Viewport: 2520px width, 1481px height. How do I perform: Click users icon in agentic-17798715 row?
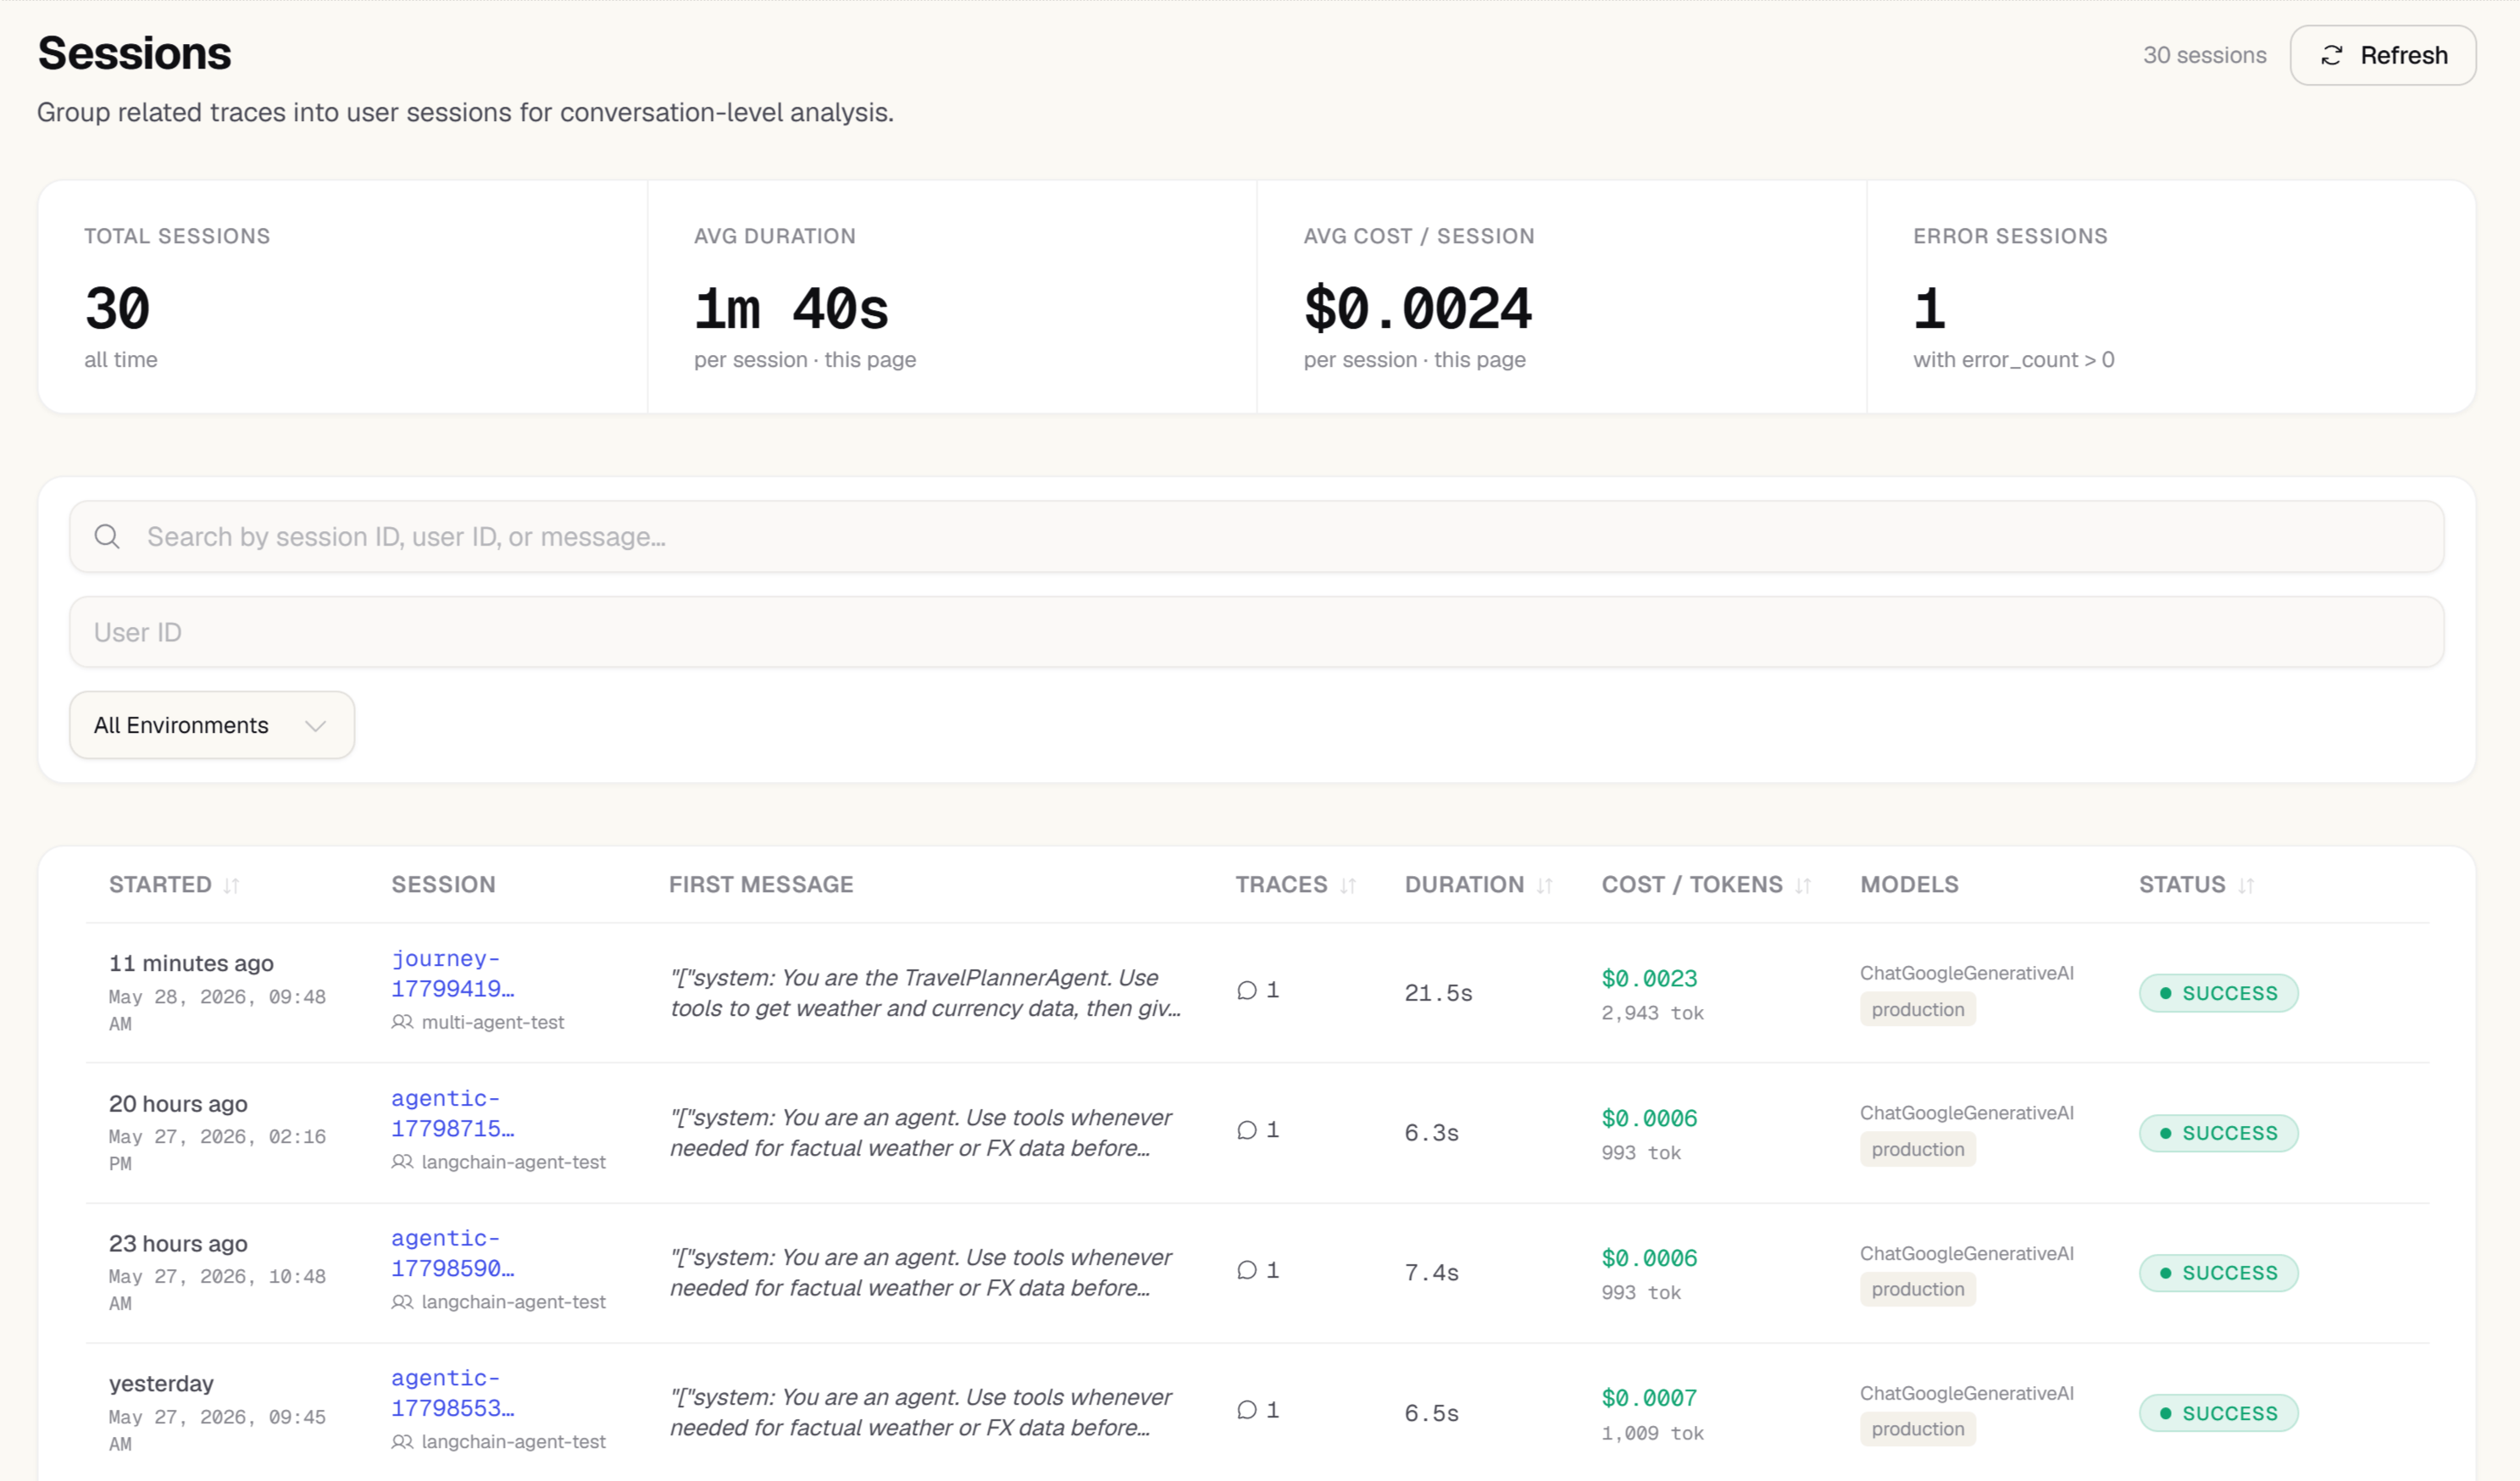[x=402, y=1162]
